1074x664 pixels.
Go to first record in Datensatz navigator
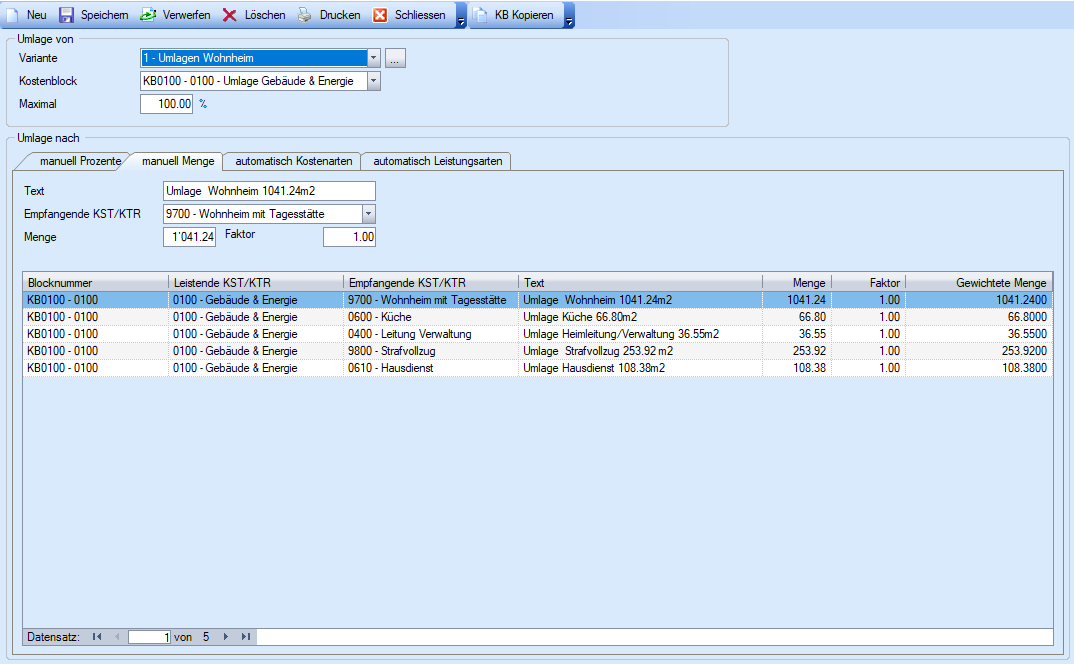pyautogui.click(x=97, y=637)
